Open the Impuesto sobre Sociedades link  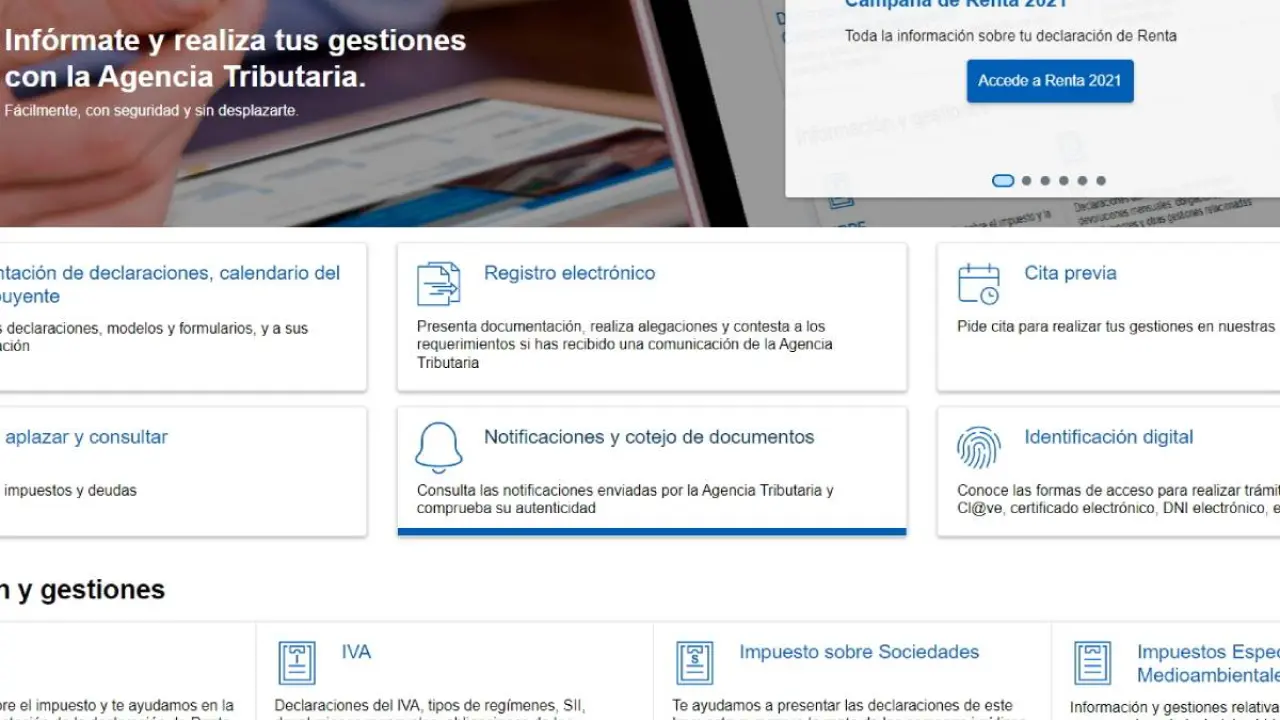858,652
